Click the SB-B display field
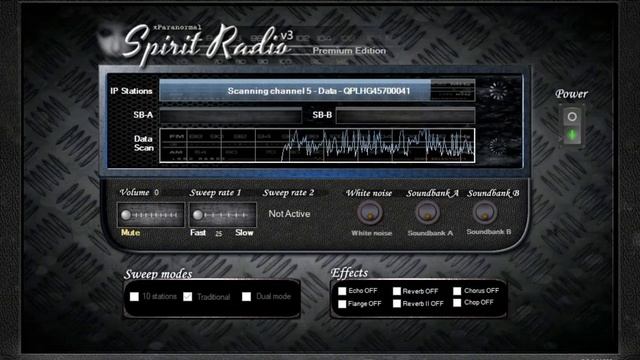 (x=405, y=116)
